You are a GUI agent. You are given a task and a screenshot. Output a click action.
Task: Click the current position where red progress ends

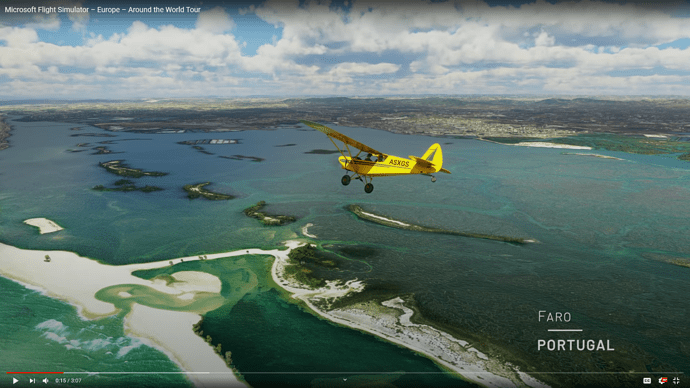pyautogui.click(x=63, y=373)
